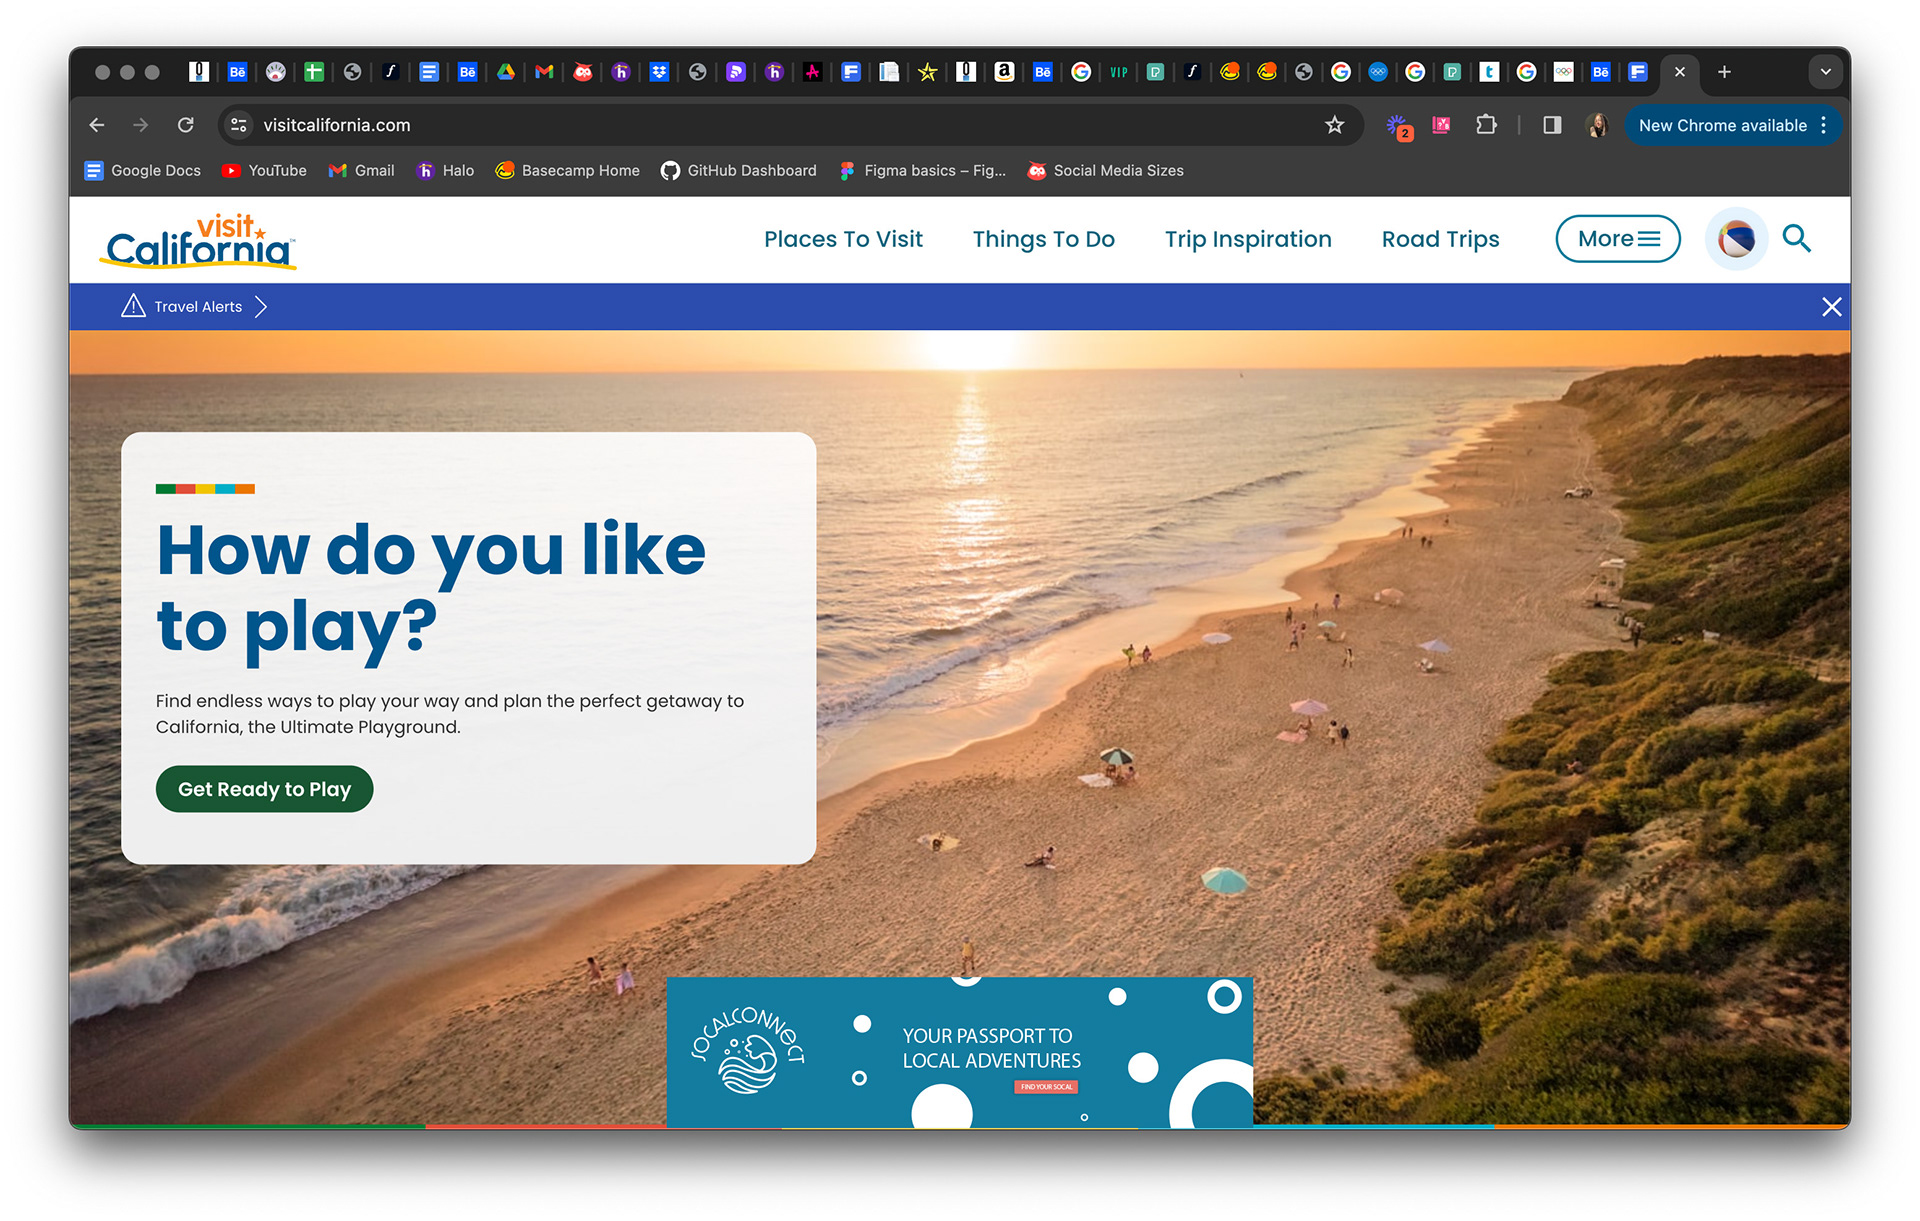
Task: Click the SoCal Connect ad banner
Action: (959, 1052)
